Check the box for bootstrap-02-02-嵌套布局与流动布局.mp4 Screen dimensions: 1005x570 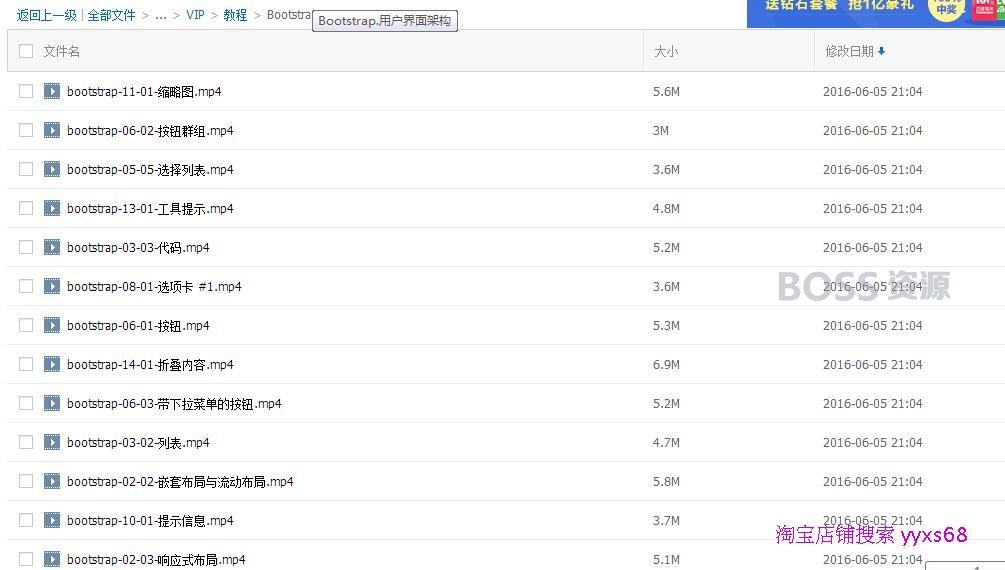click(x=26, y=481)
